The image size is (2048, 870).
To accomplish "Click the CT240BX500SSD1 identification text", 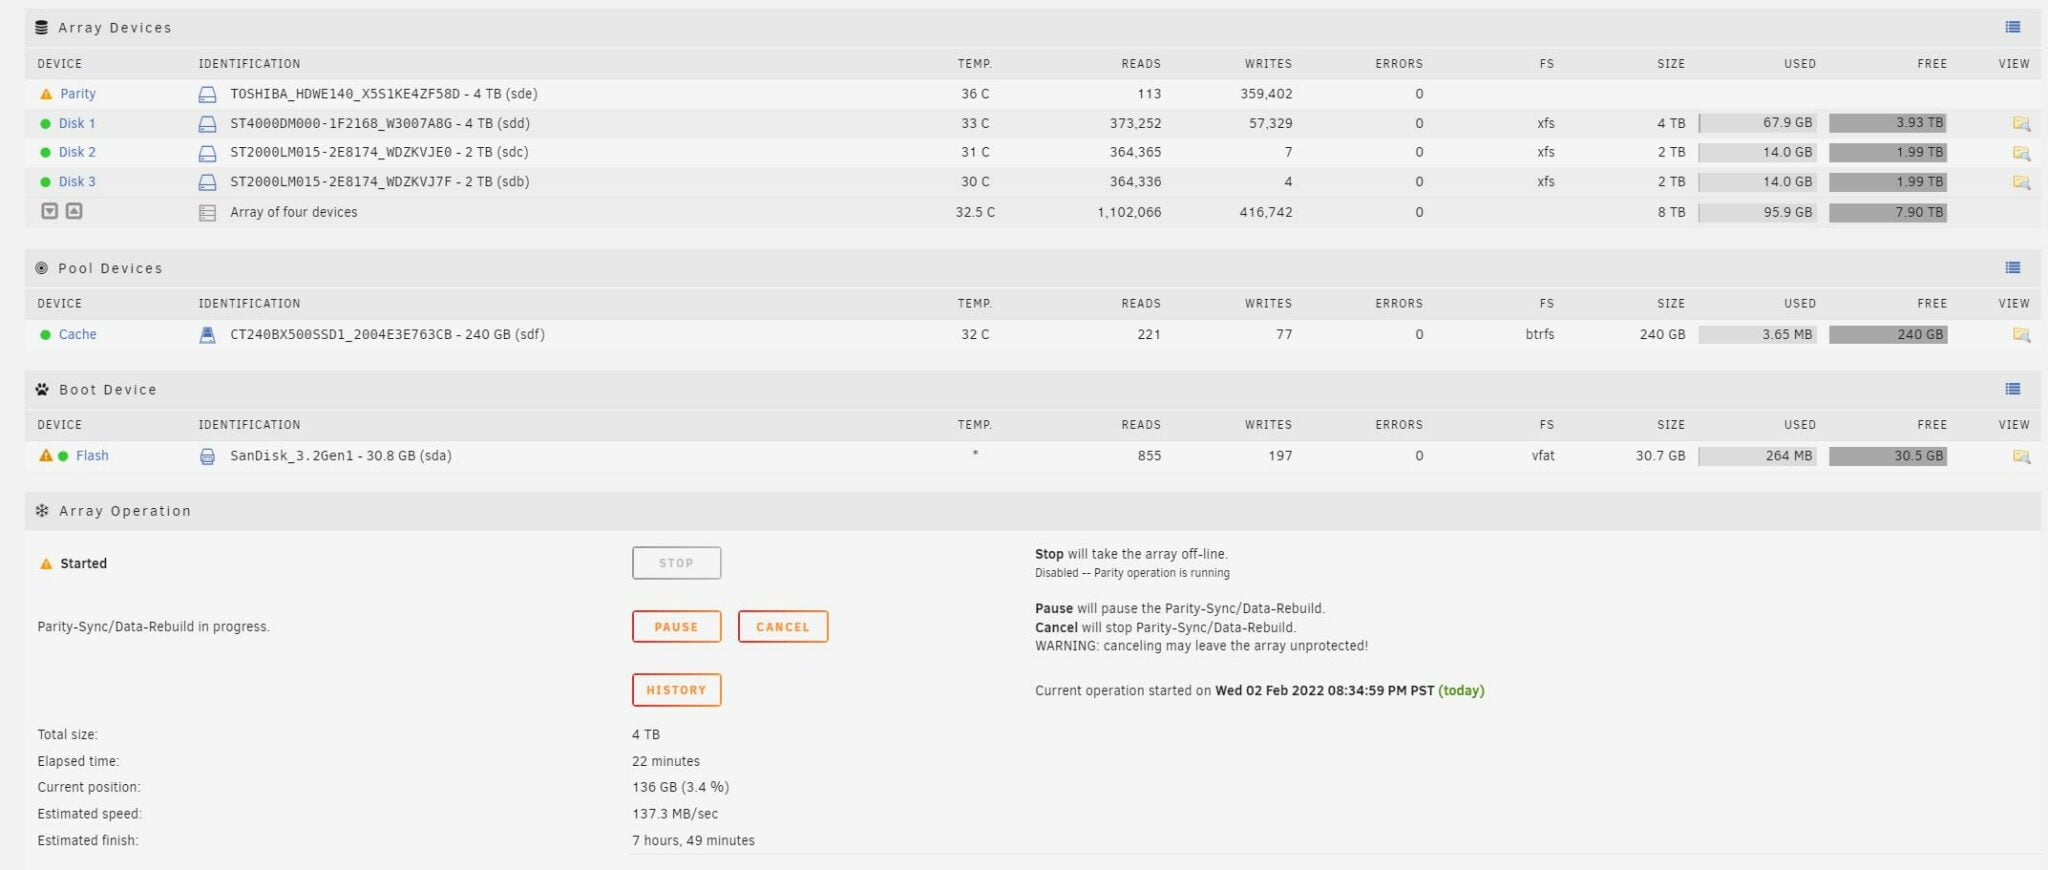I will (387, 335).
